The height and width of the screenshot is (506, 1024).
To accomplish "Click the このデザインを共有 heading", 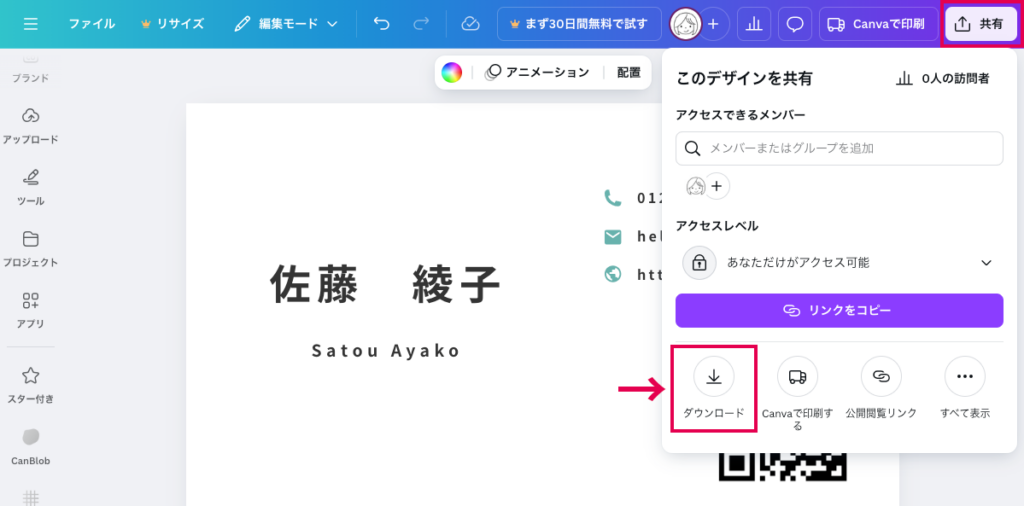I will coord(744,79).
